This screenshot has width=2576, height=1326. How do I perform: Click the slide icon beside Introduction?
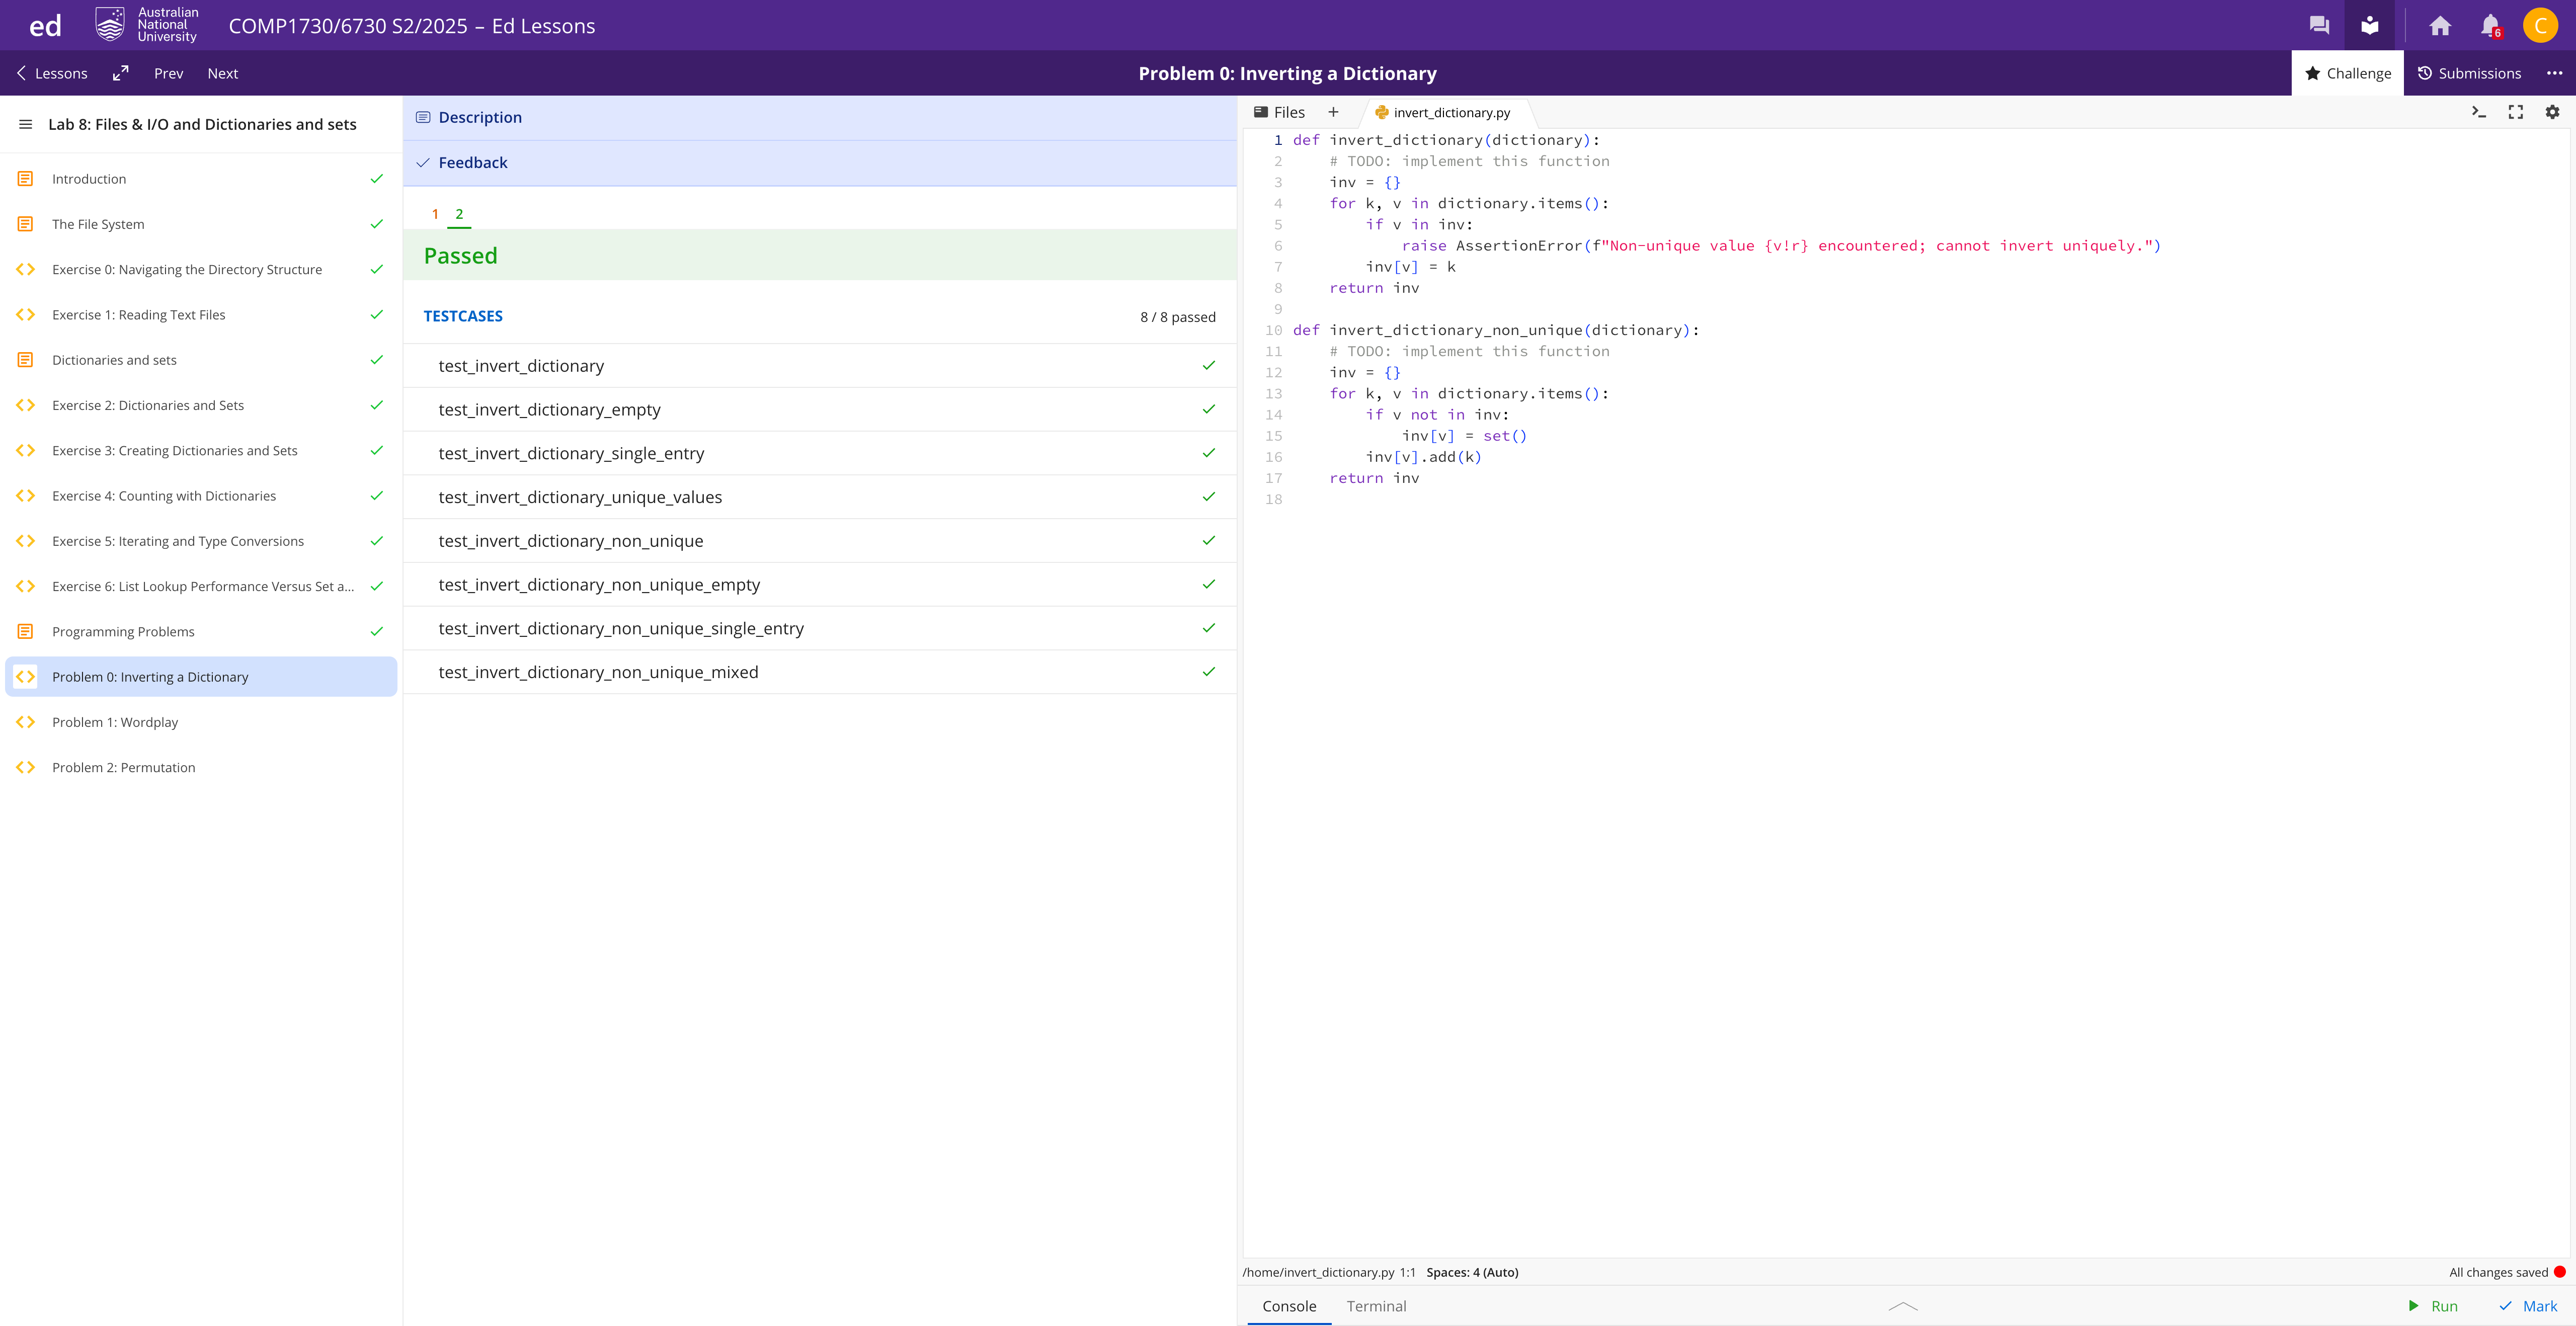click(25, 179)
